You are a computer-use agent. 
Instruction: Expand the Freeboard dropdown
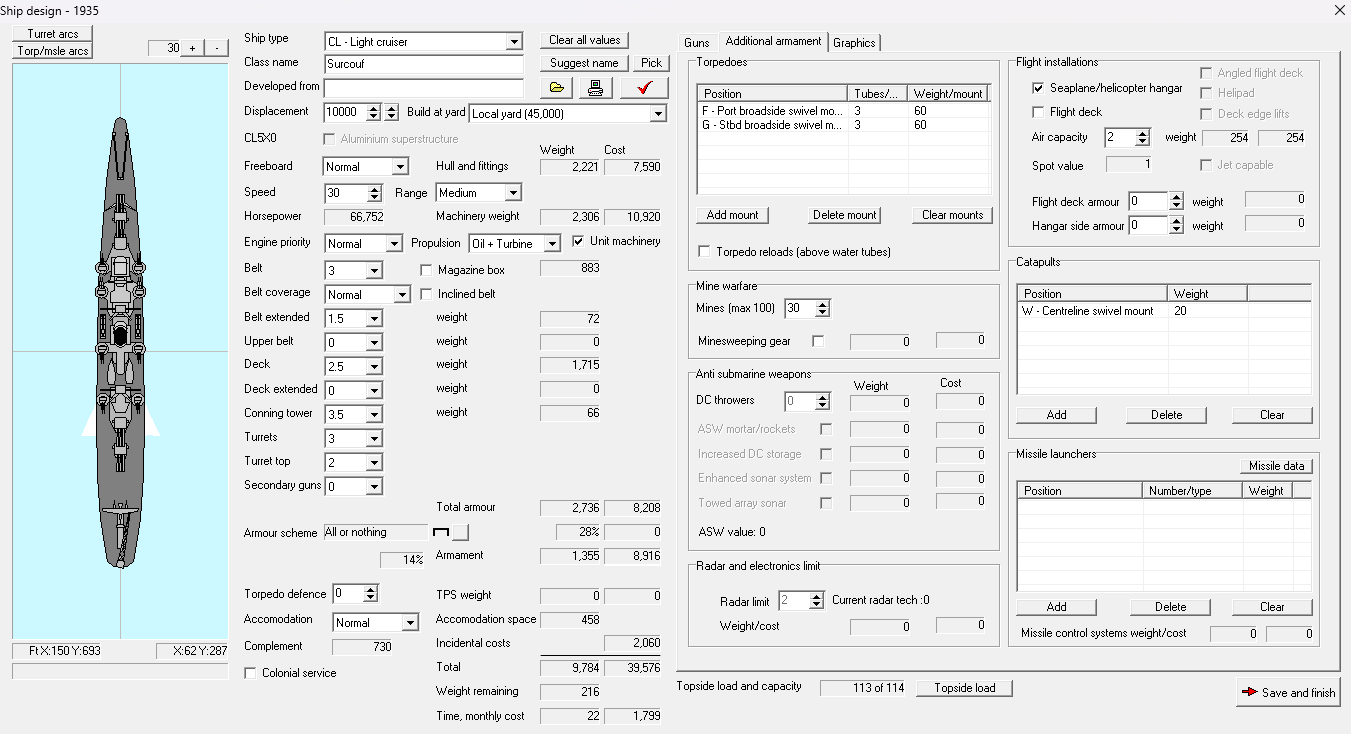coord(400,167)
